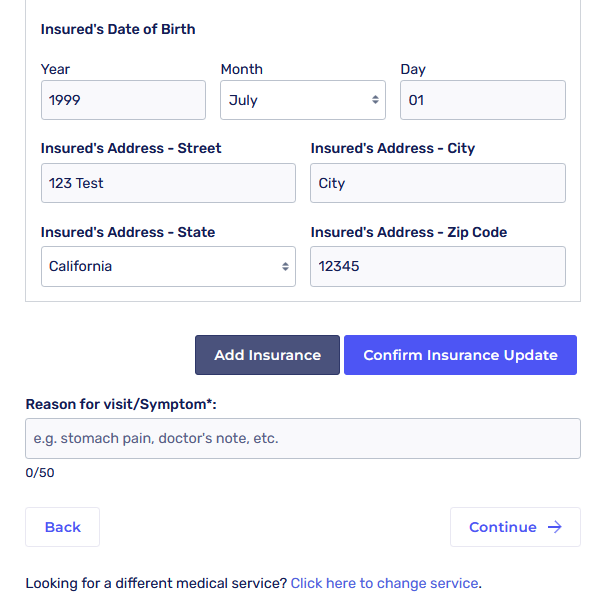
Task: Click the Reason for visit/Symptom text box
Action: pyautogui.click(x=302, y=438)
